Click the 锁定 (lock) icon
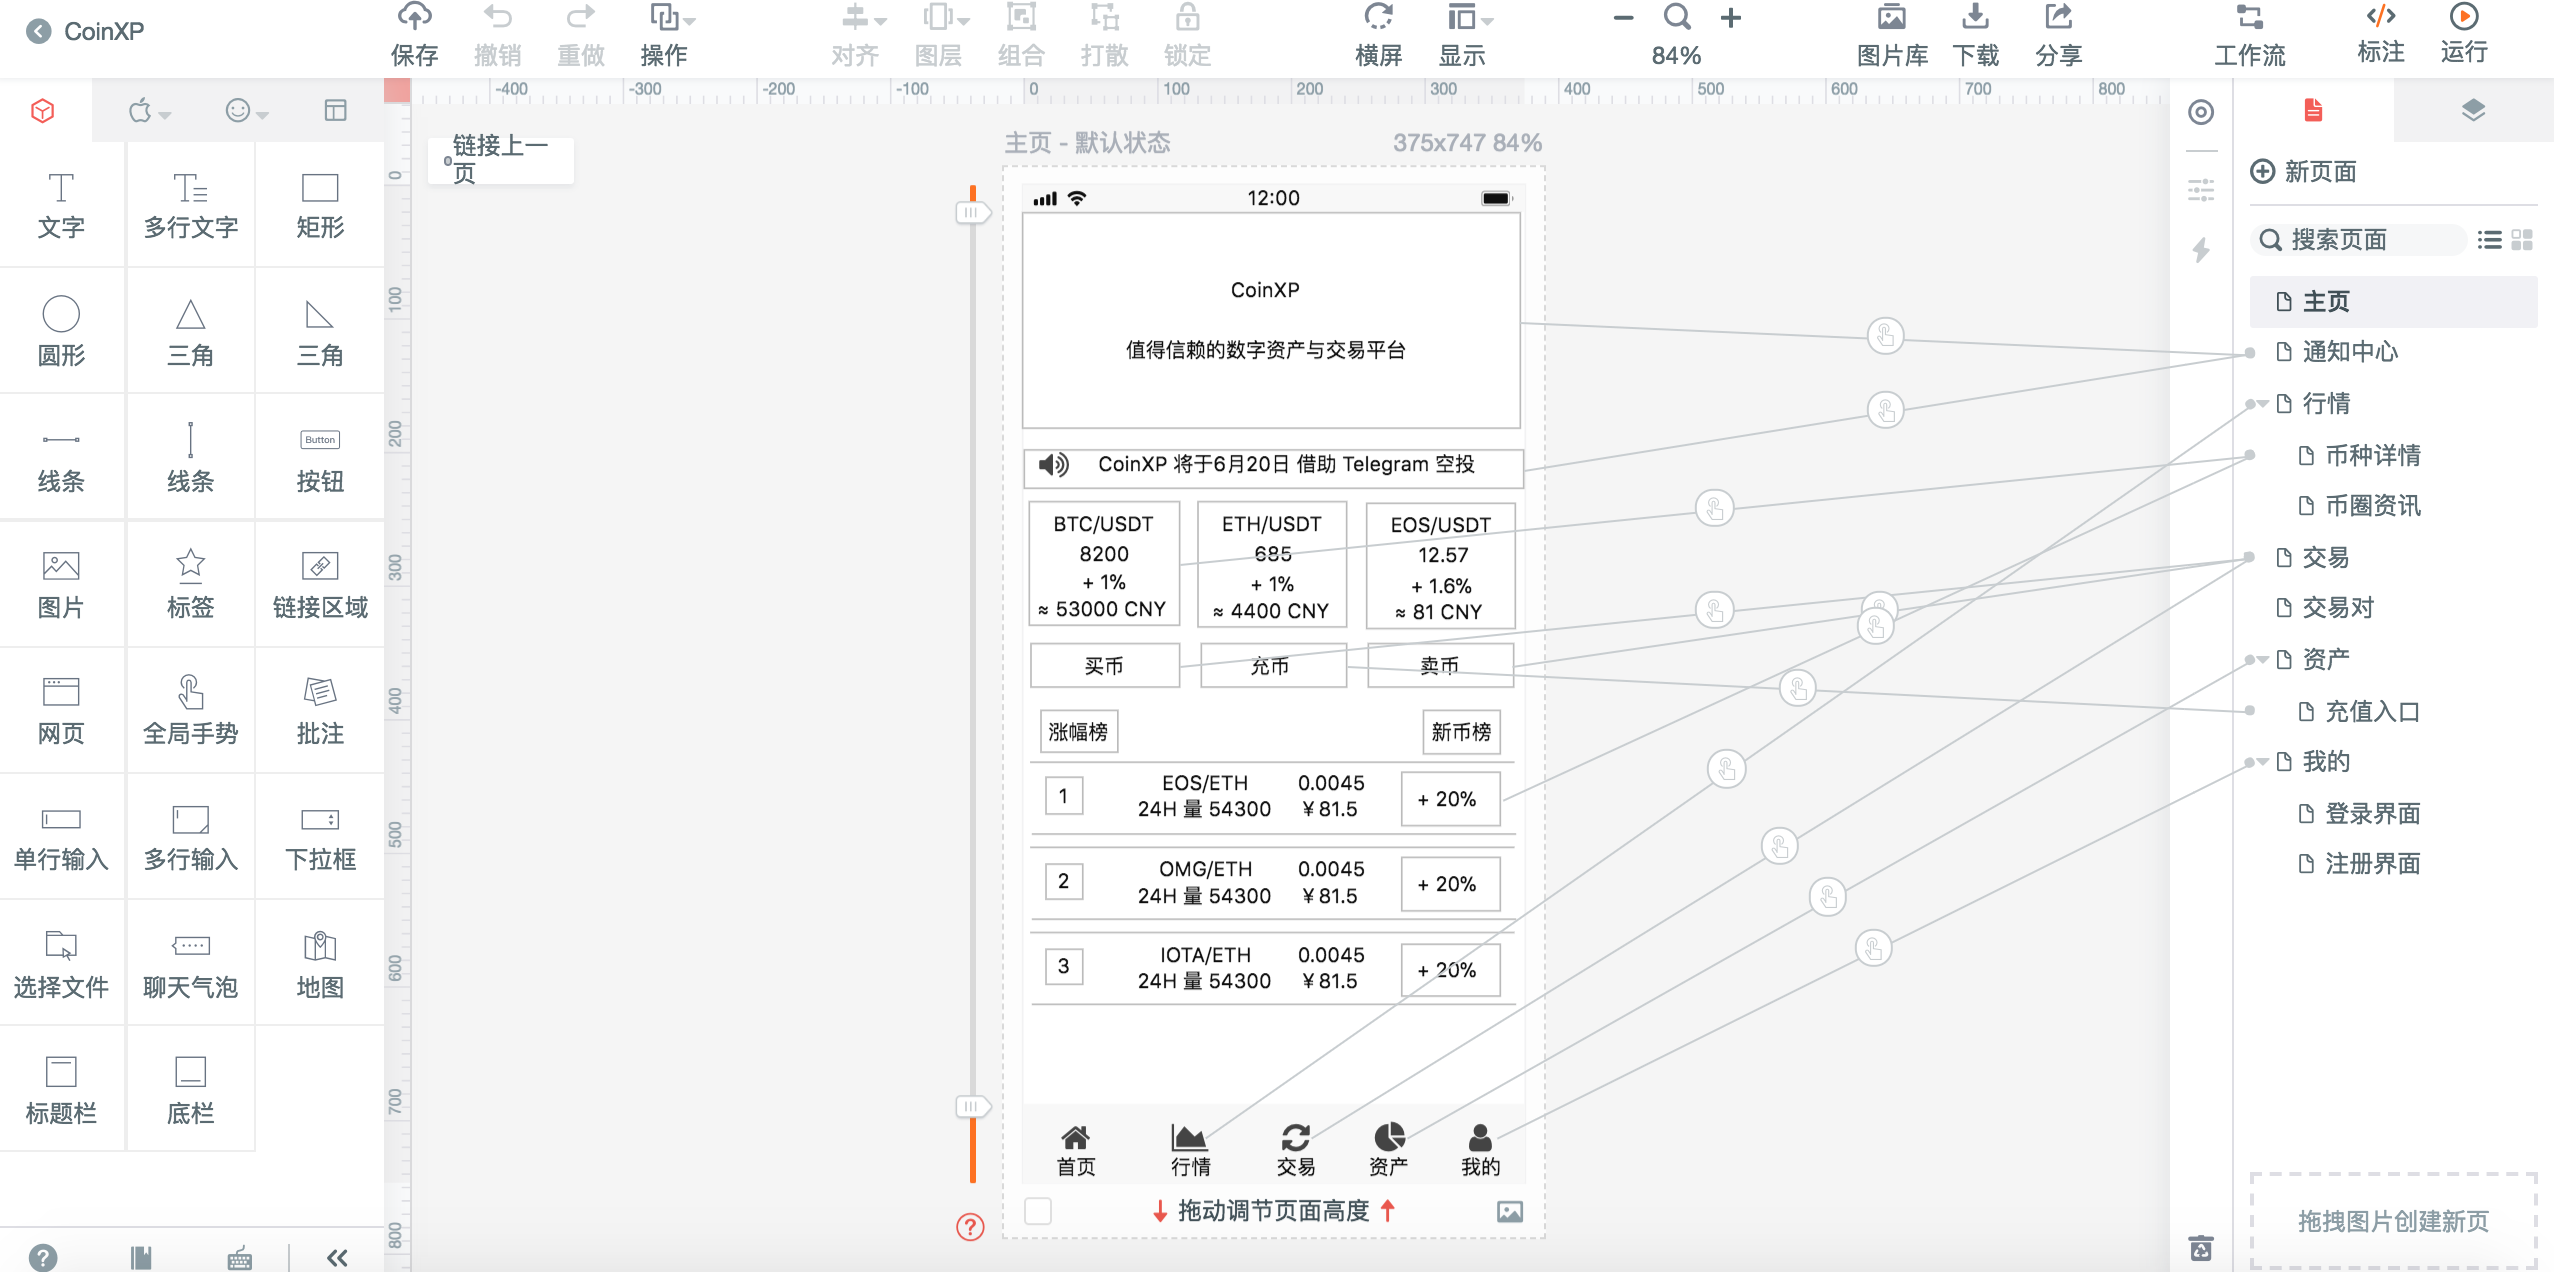This screenshot has height=1272, width=2554. [x=1187, y=17]
